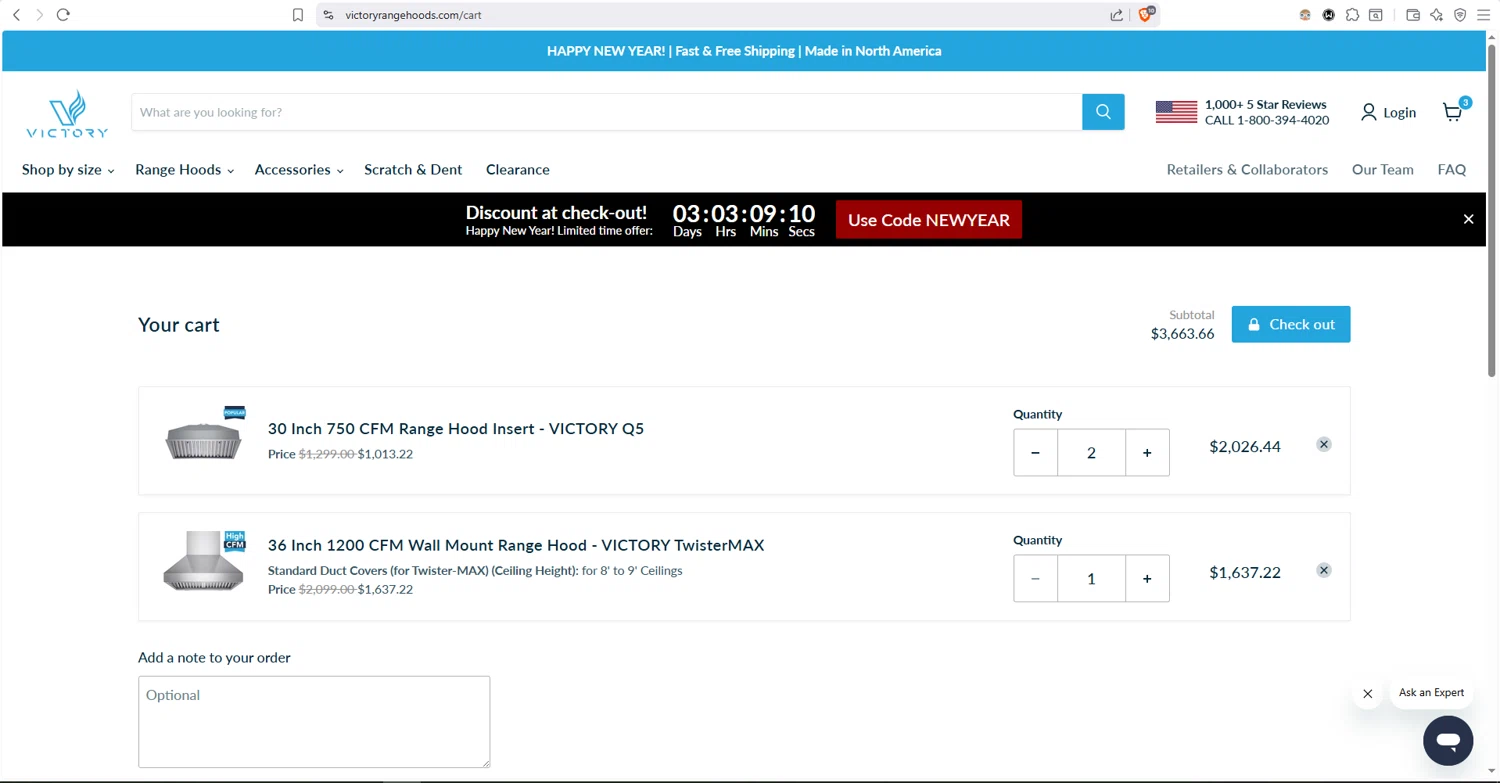Focus the product search box
This screenshot has width=1500, height=783.
606,112
